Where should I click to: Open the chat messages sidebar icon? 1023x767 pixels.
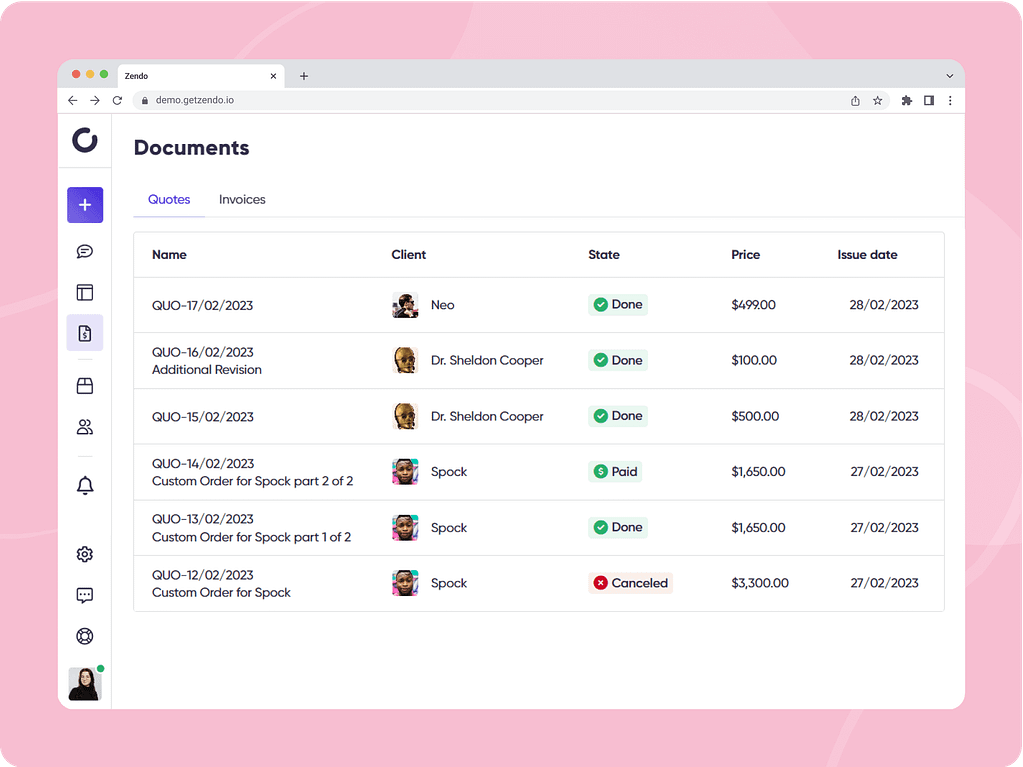point(85,252)
